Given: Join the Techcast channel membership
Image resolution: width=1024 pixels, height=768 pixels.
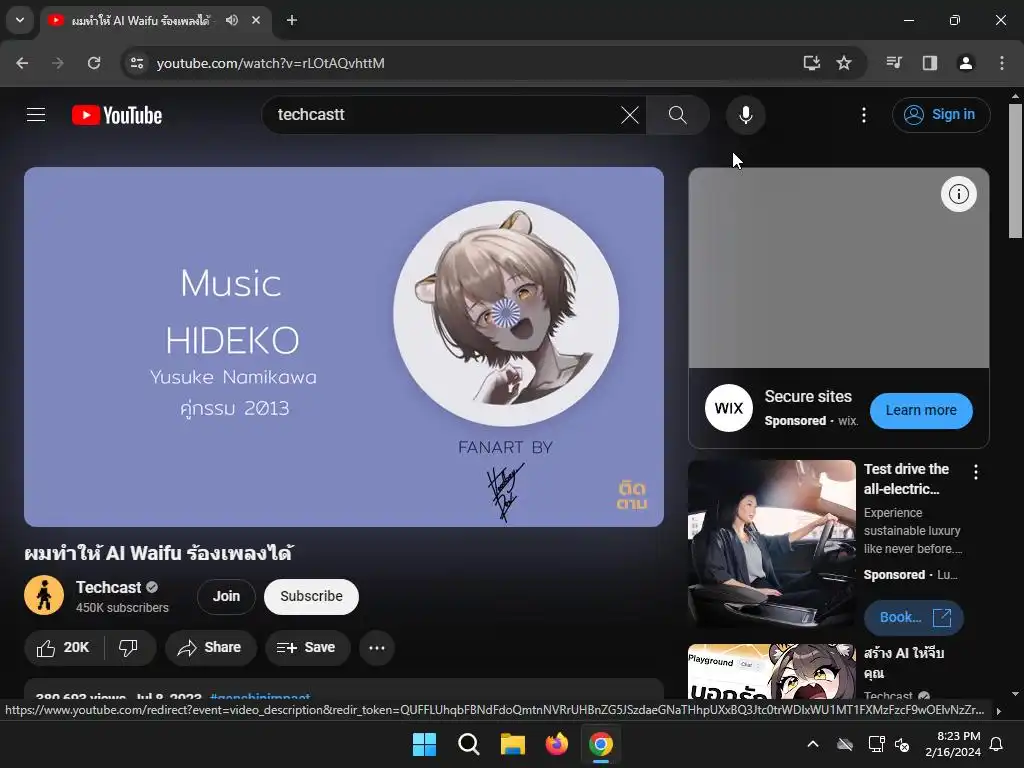Looking at the screenshot, I should [226, 596].
